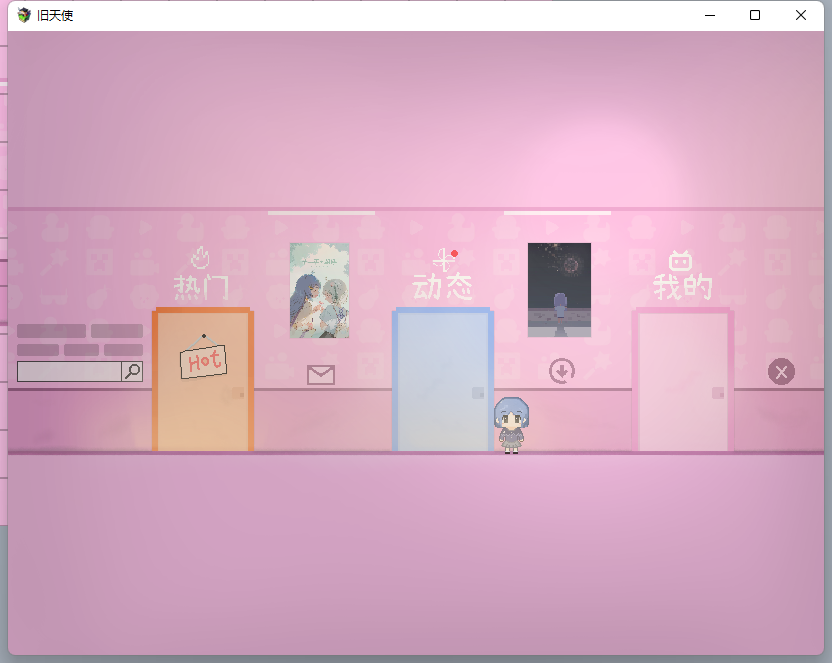Enter the orange 热门 door
832x663 pixels.
[203, 379]
